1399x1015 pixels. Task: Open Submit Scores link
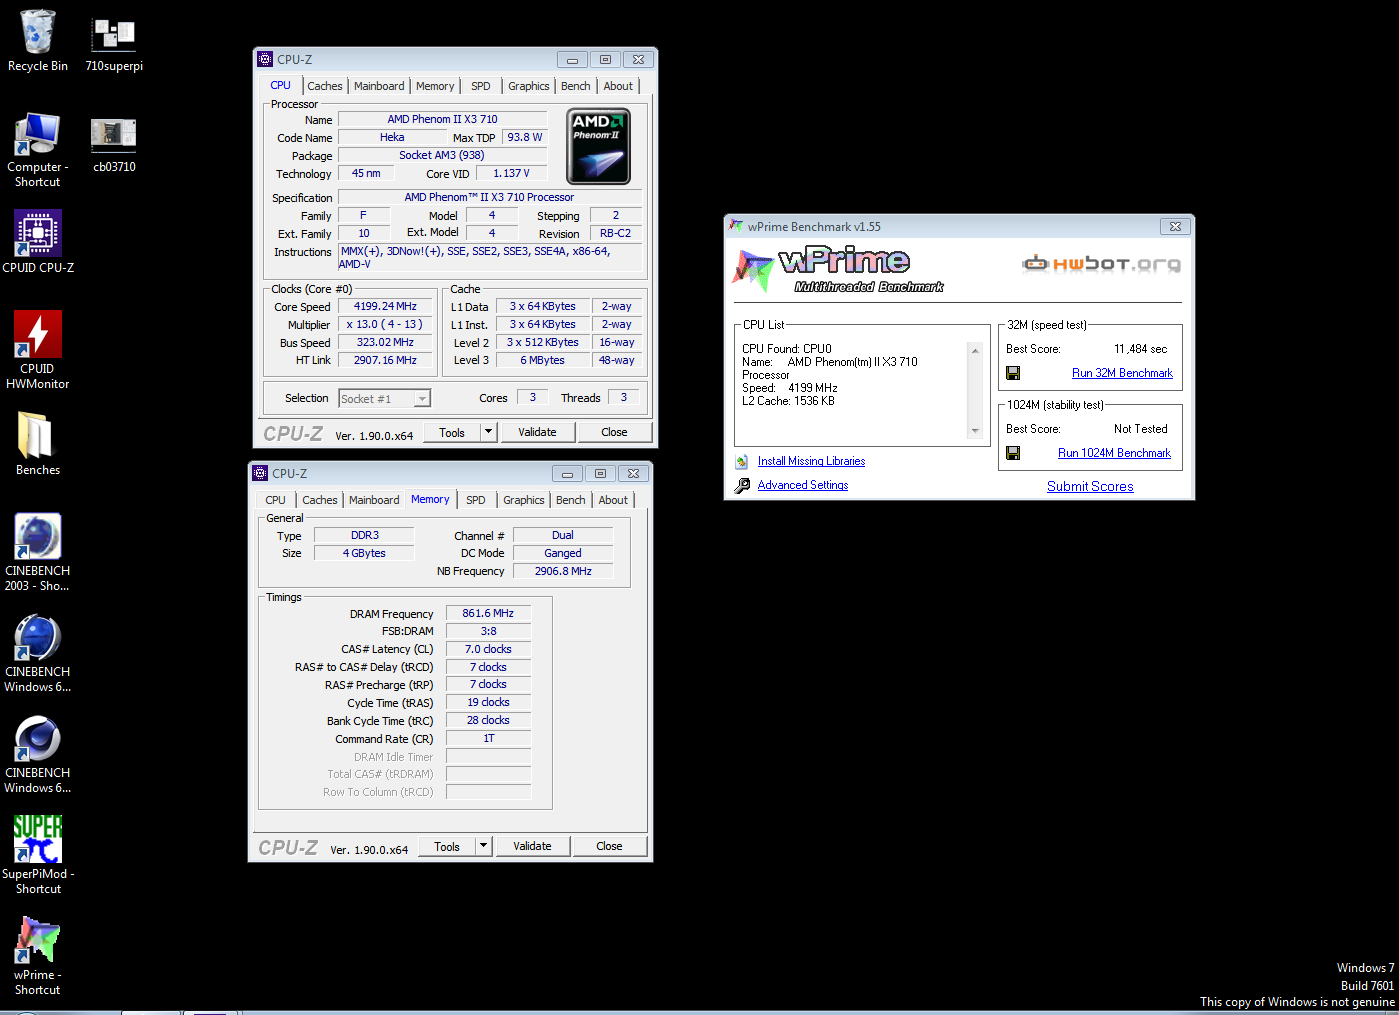(x=1090, y=486)
